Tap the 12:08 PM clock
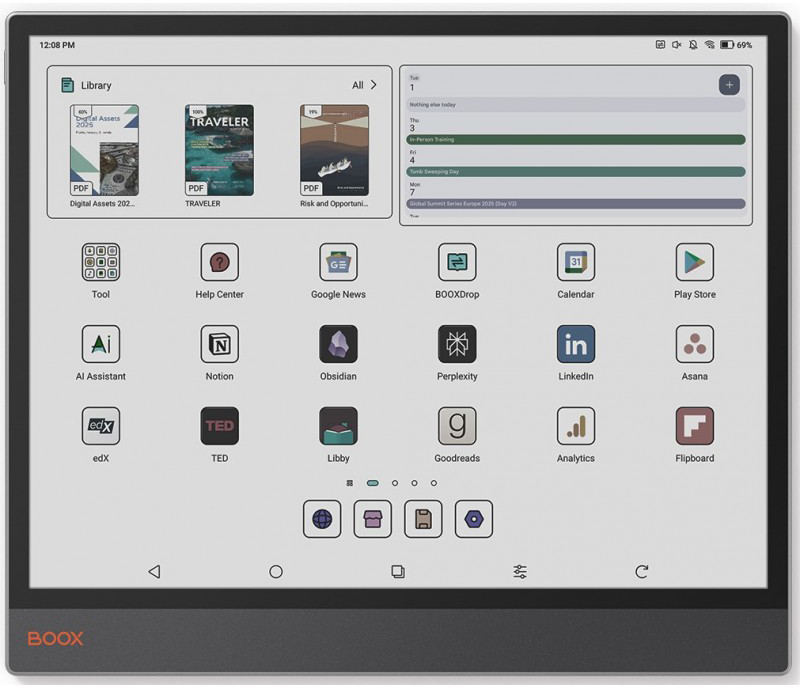Screen dimensions: 800x690 57,45
